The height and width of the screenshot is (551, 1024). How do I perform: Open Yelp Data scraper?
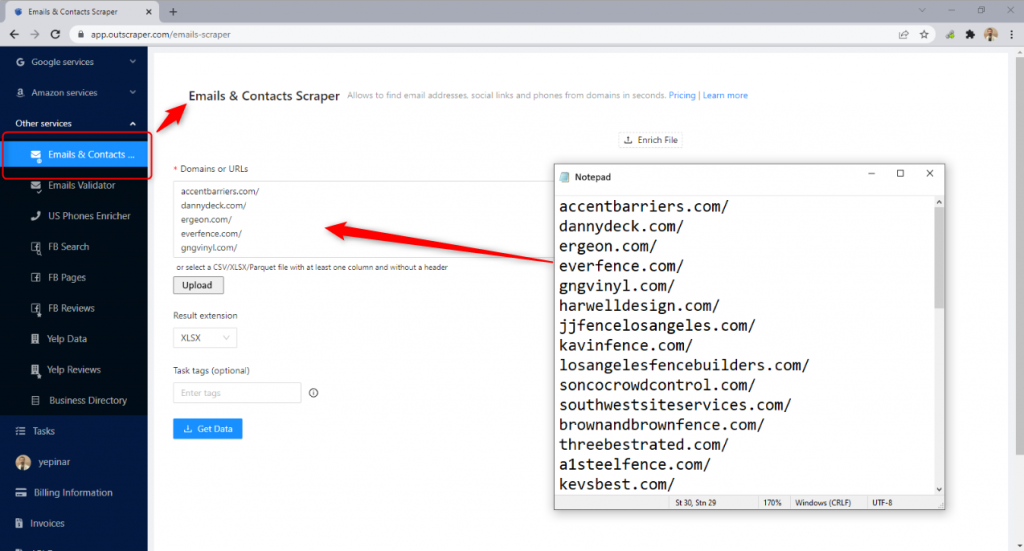tap(66, 339)
